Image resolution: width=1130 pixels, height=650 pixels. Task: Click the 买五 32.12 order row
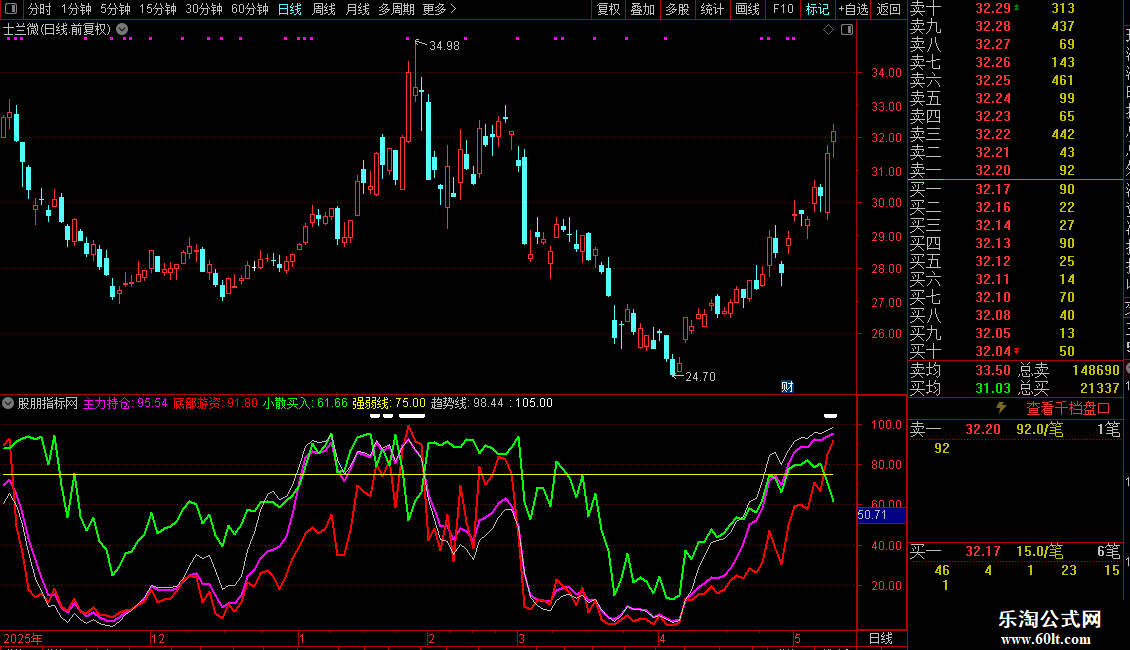(x=1016, y=262)
